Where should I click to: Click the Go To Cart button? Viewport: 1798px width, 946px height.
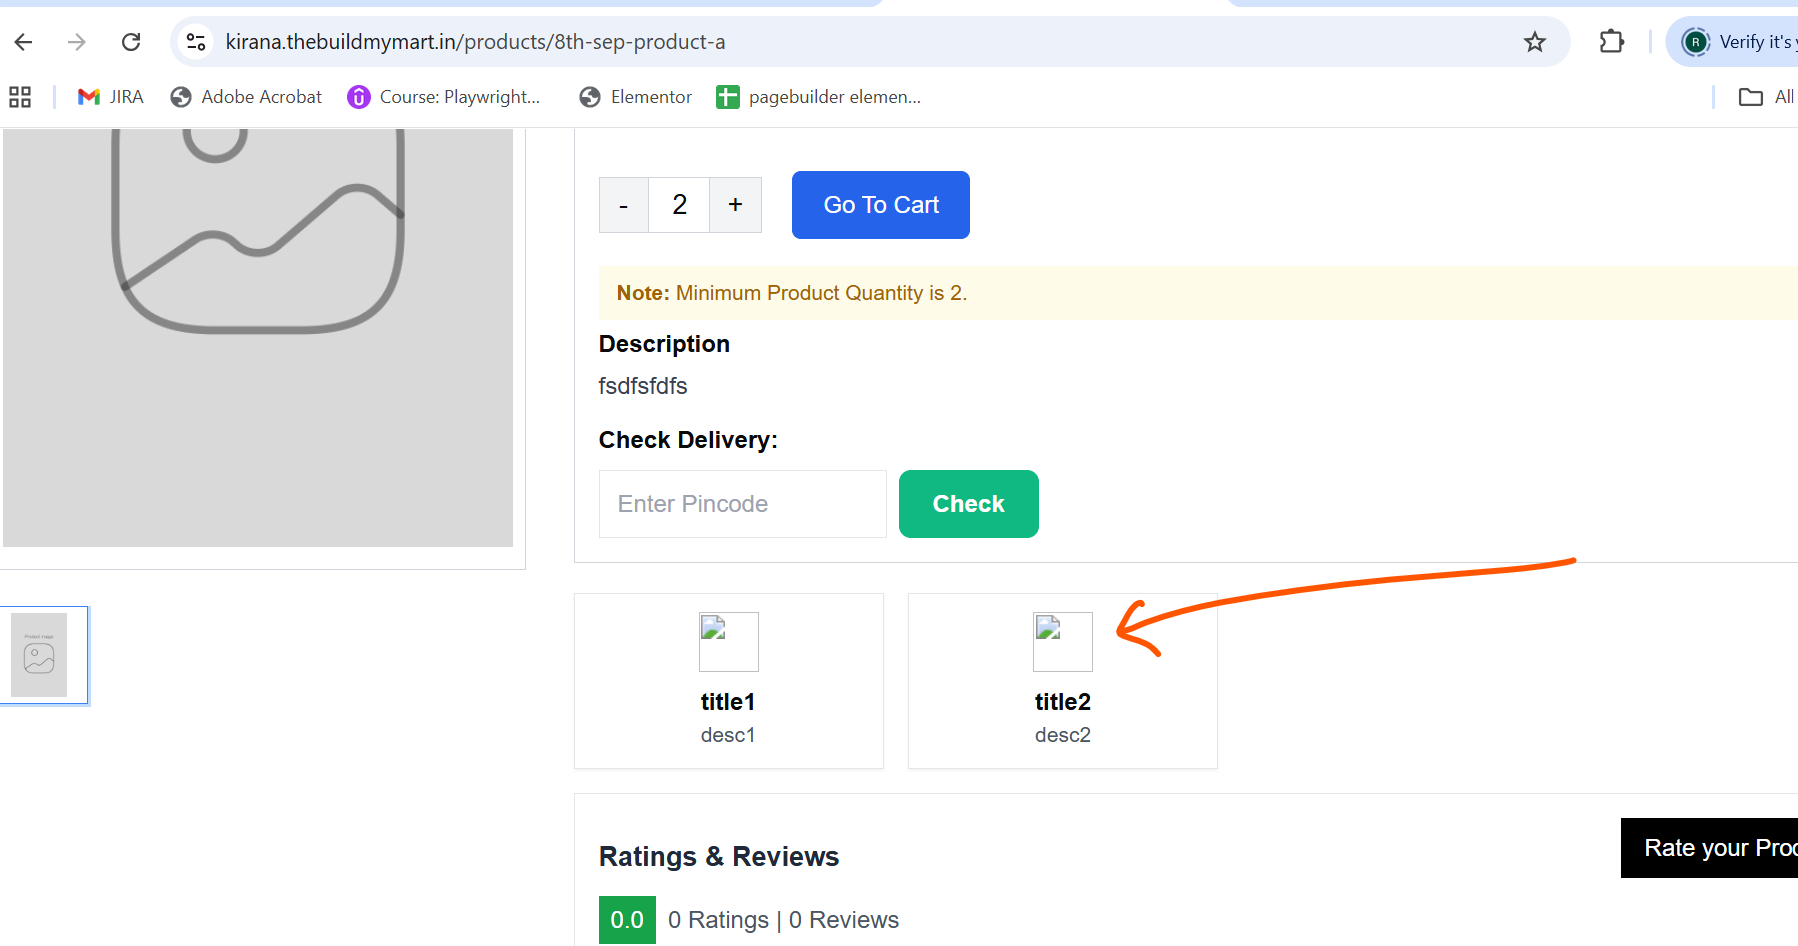coord(881,205)
